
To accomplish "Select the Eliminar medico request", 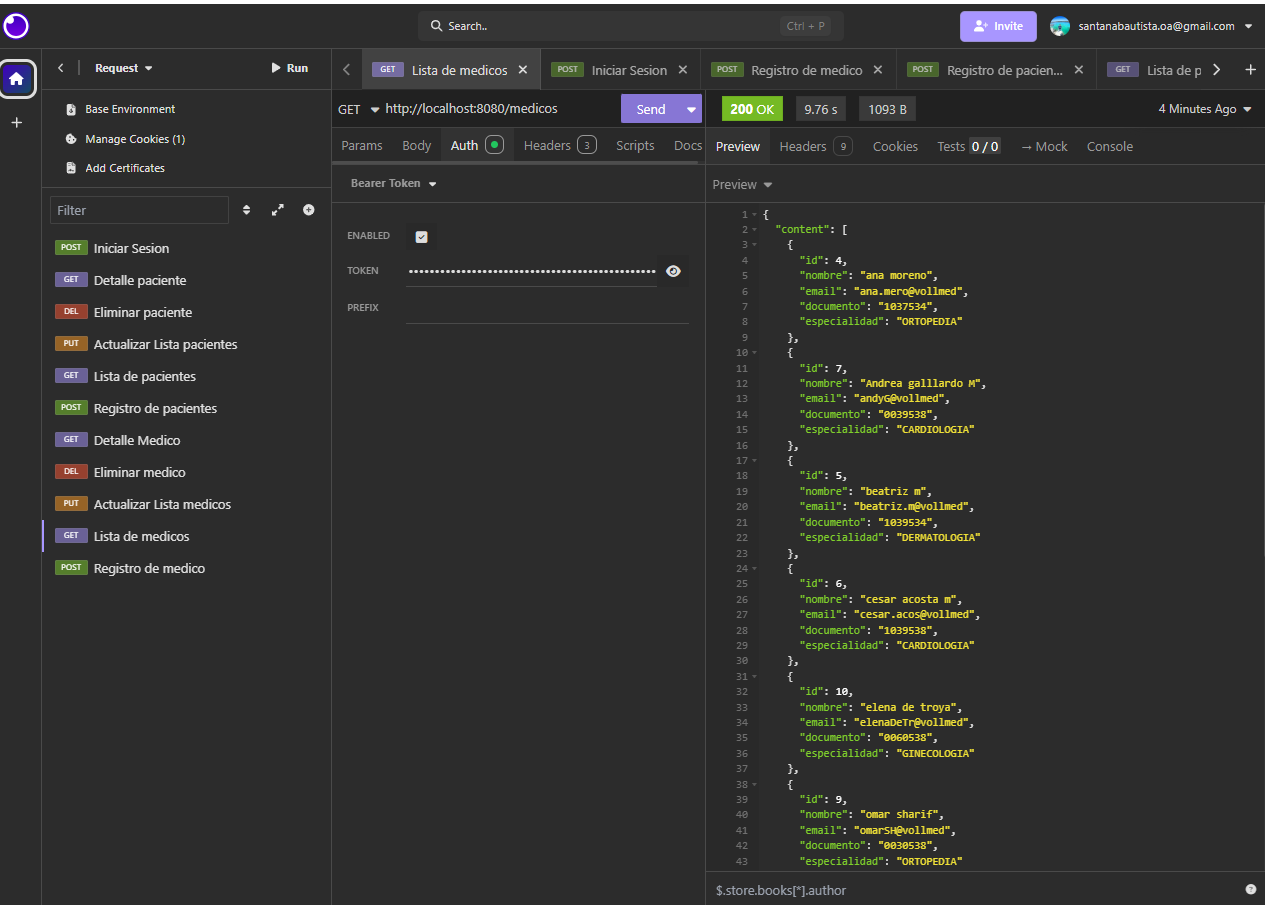I will [186, 472].
